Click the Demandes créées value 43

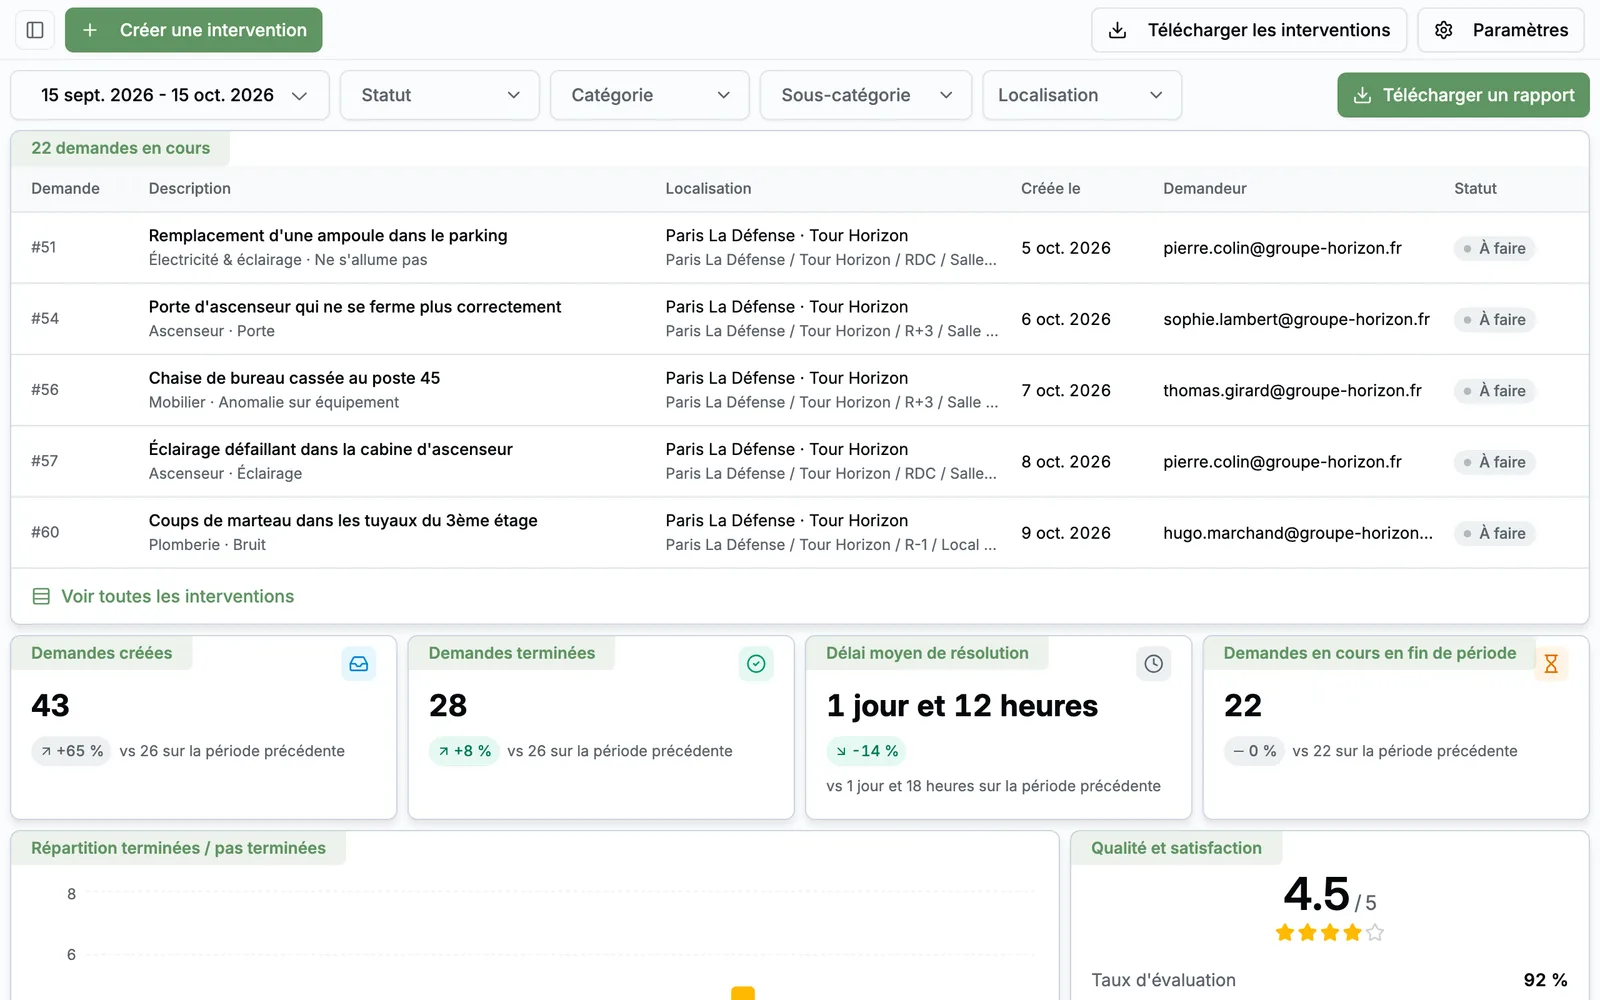tap(50, 706)
